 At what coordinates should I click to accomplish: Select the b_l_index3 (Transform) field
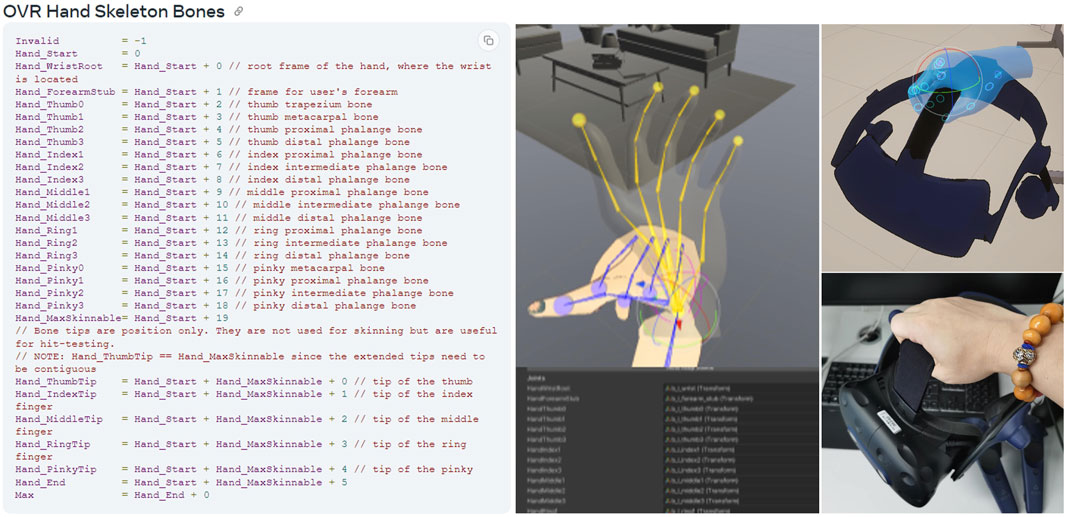coord(741,470)
